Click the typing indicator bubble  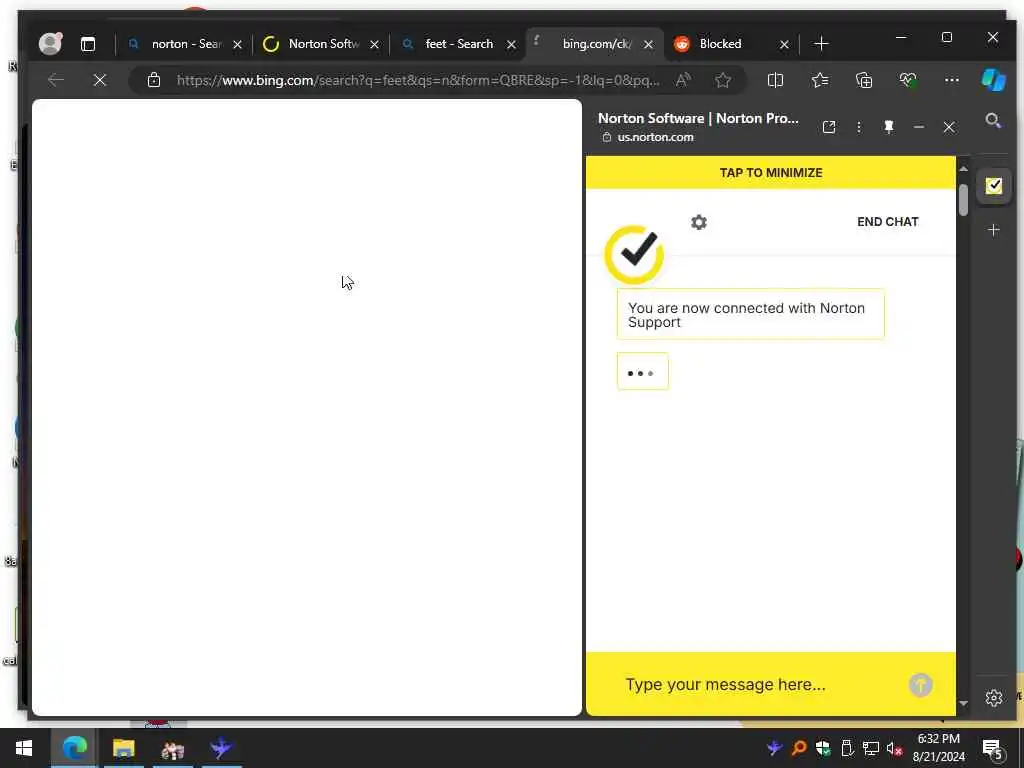(x=643, y=372)
